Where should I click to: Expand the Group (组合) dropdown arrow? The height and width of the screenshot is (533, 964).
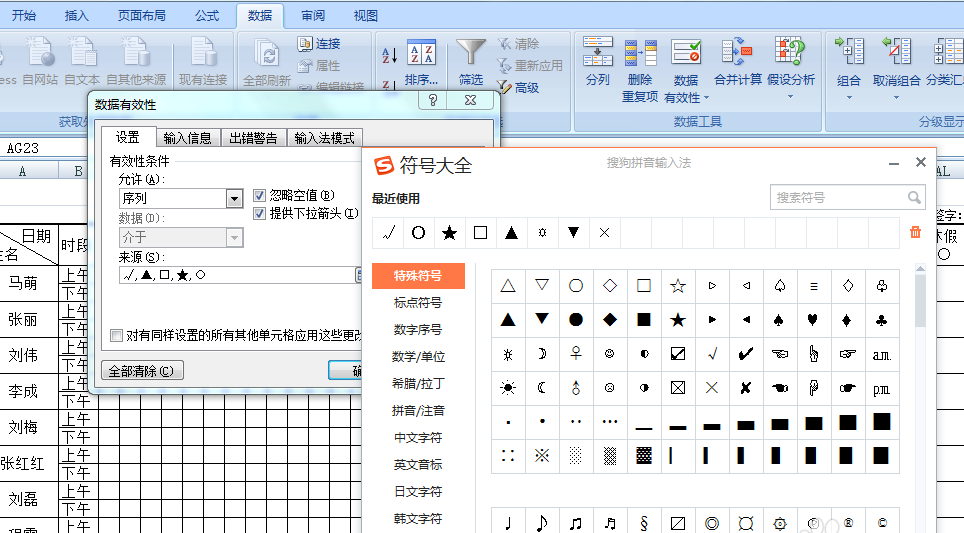[x=849, y=97]
